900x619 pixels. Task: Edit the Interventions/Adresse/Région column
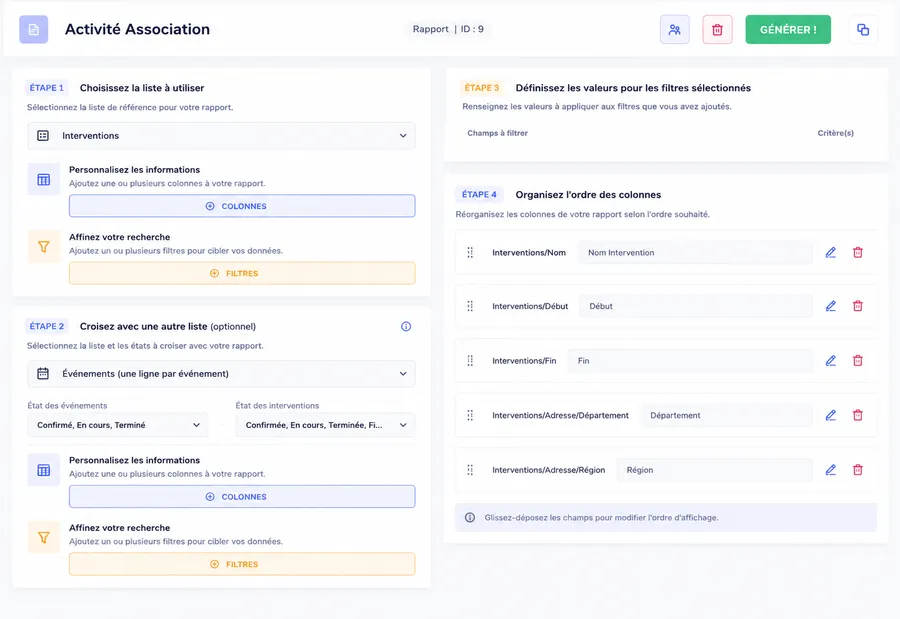[x=830, y=470]
